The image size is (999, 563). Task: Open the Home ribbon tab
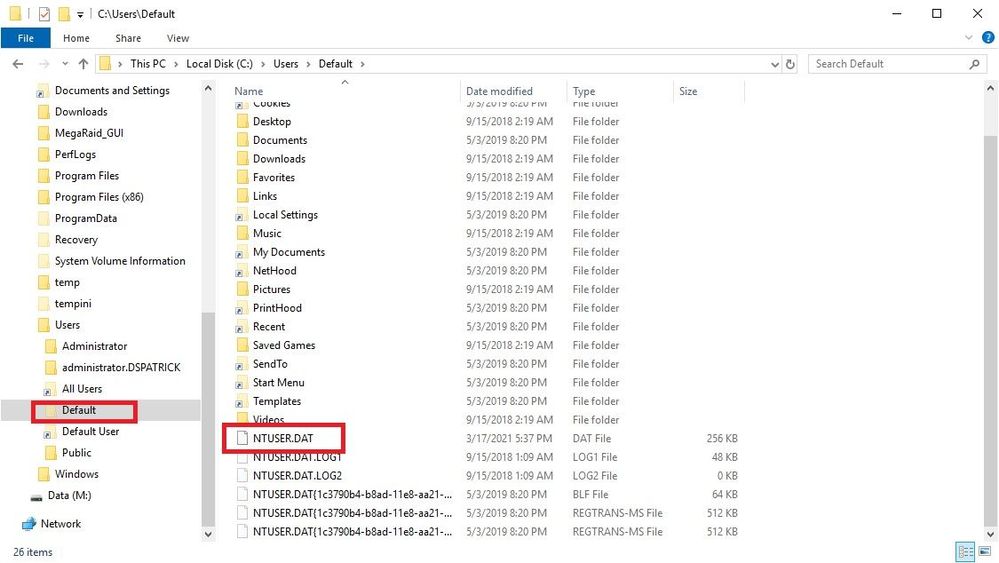[x=76, y=38]
